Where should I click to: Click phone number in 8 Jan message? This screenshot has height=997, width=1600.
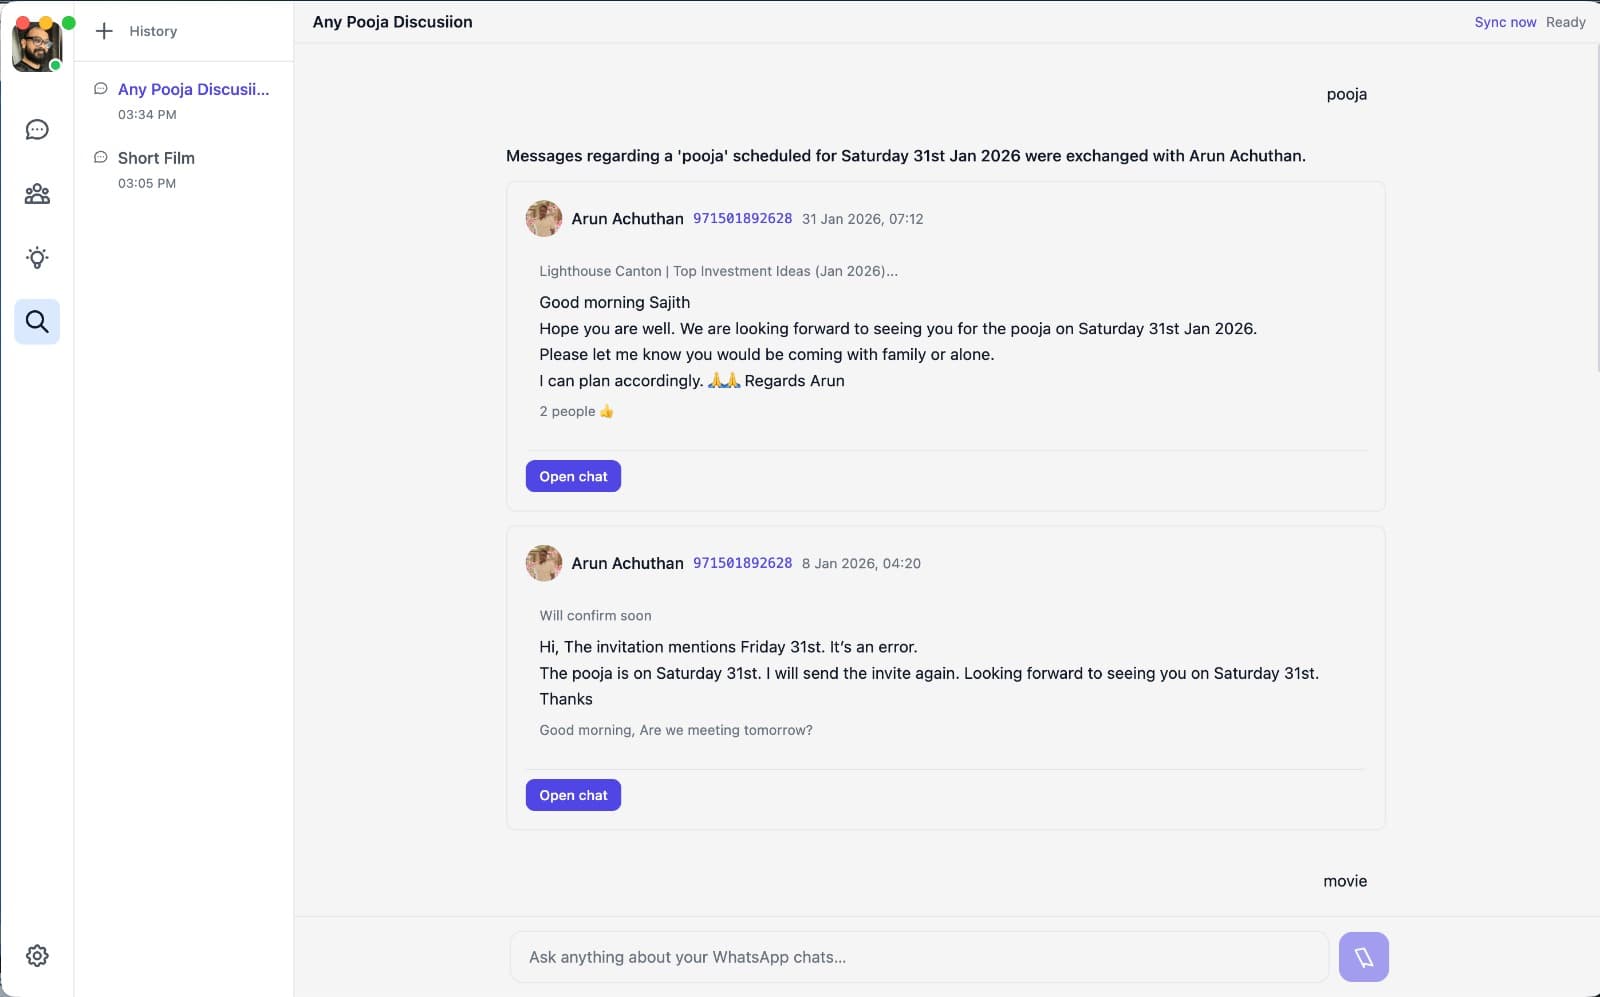[742, 563]
